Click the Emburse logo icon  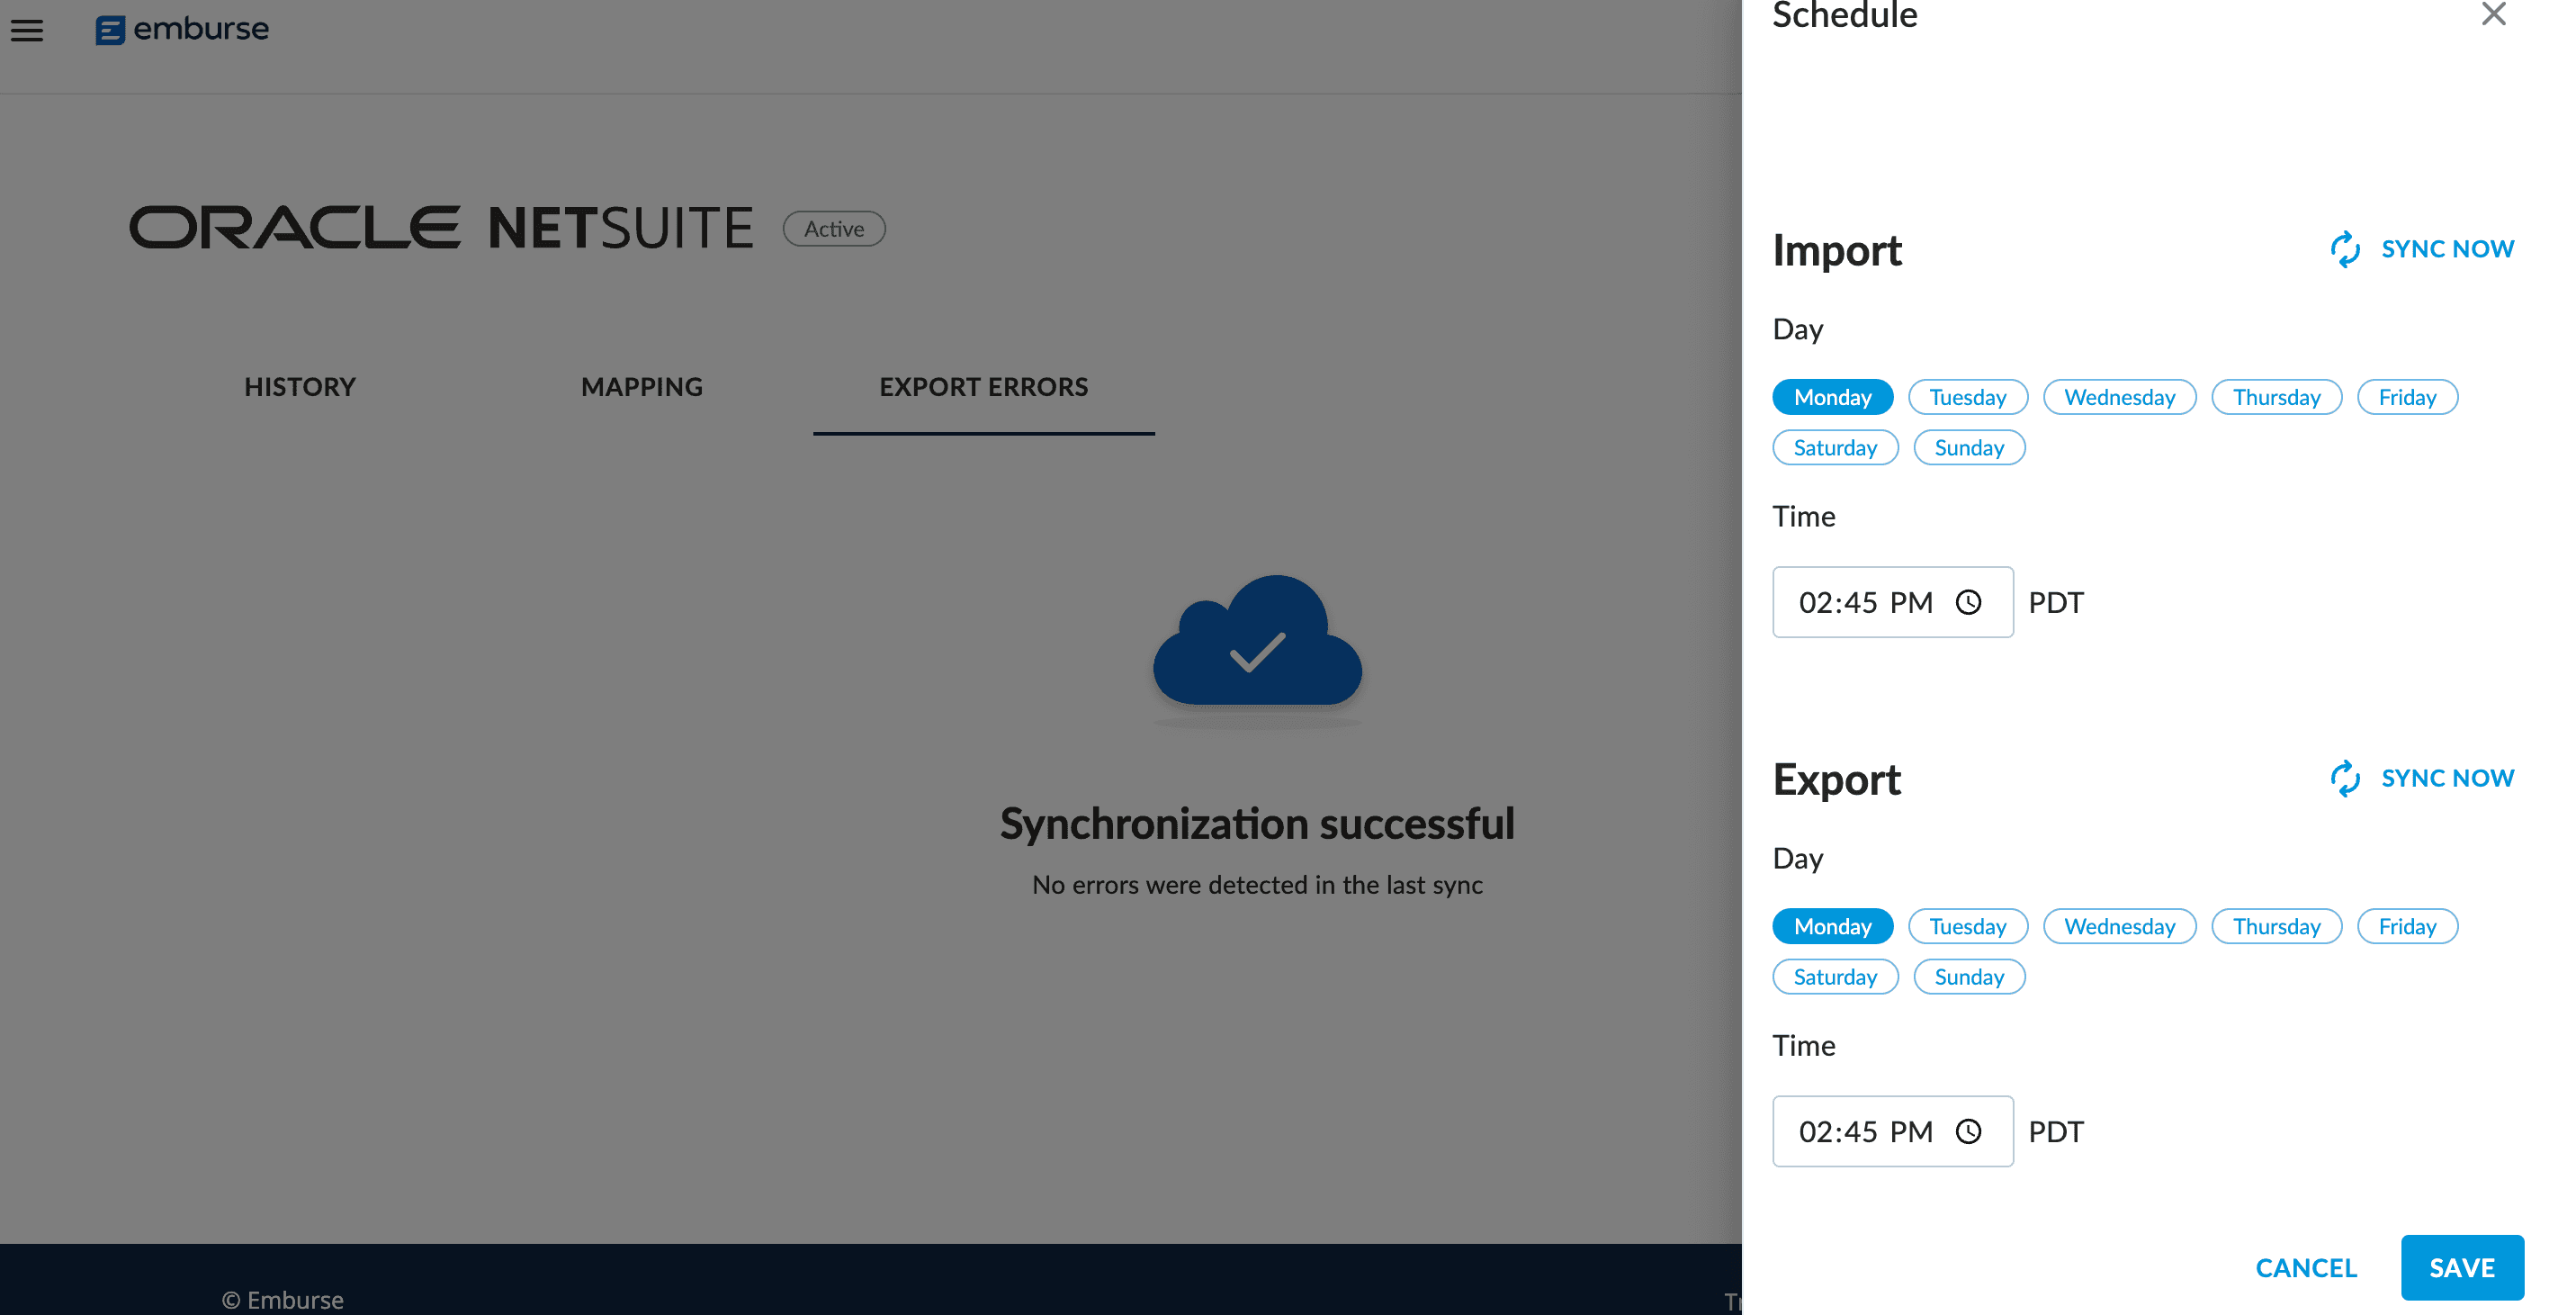coord(110,30)
